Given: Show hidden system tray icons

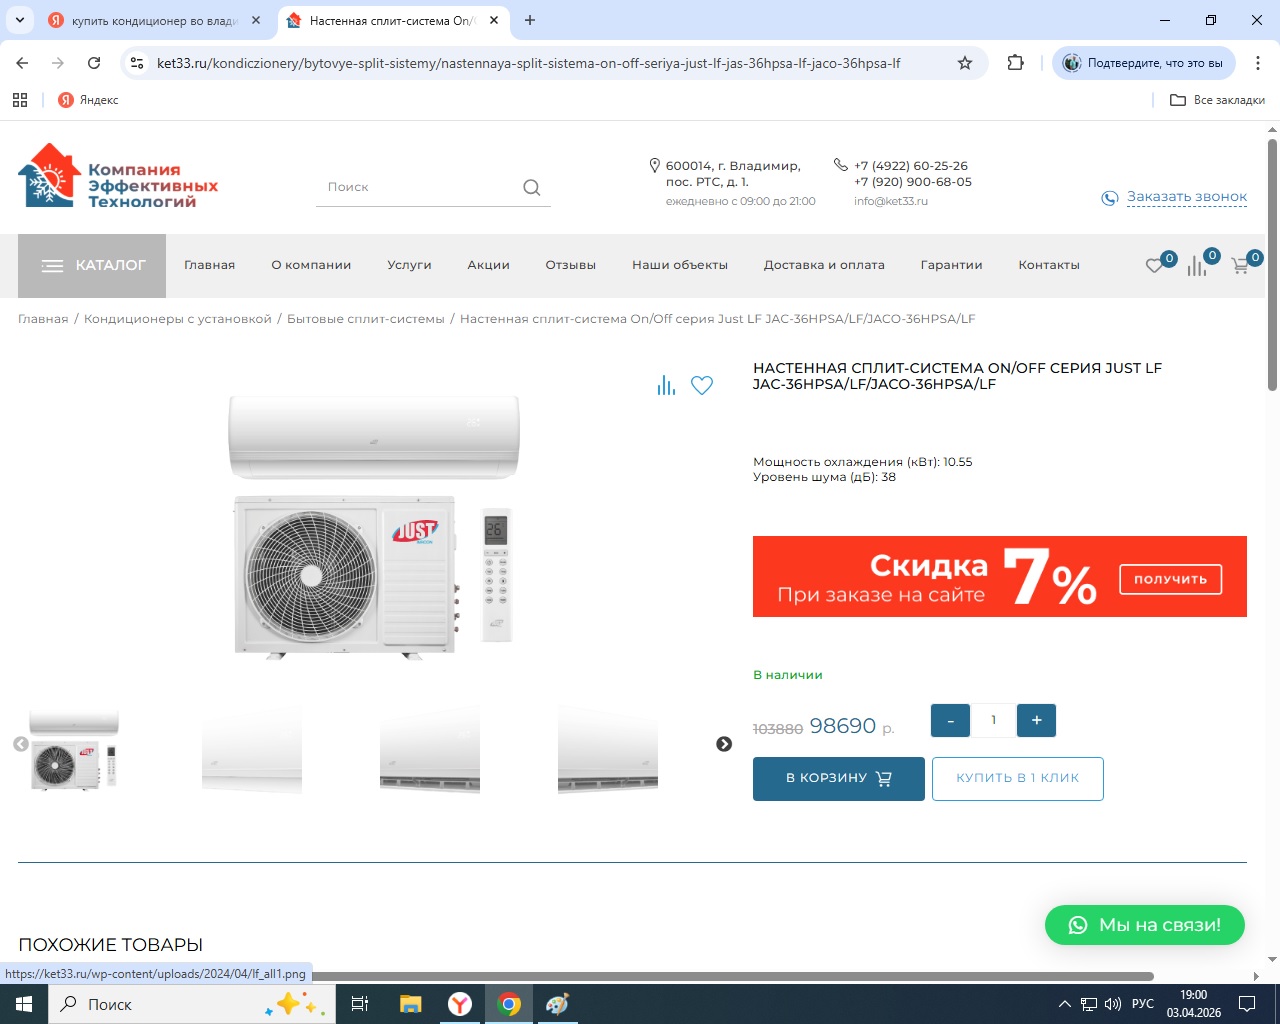Looking at the screenshot, I should (1065, 1004).
